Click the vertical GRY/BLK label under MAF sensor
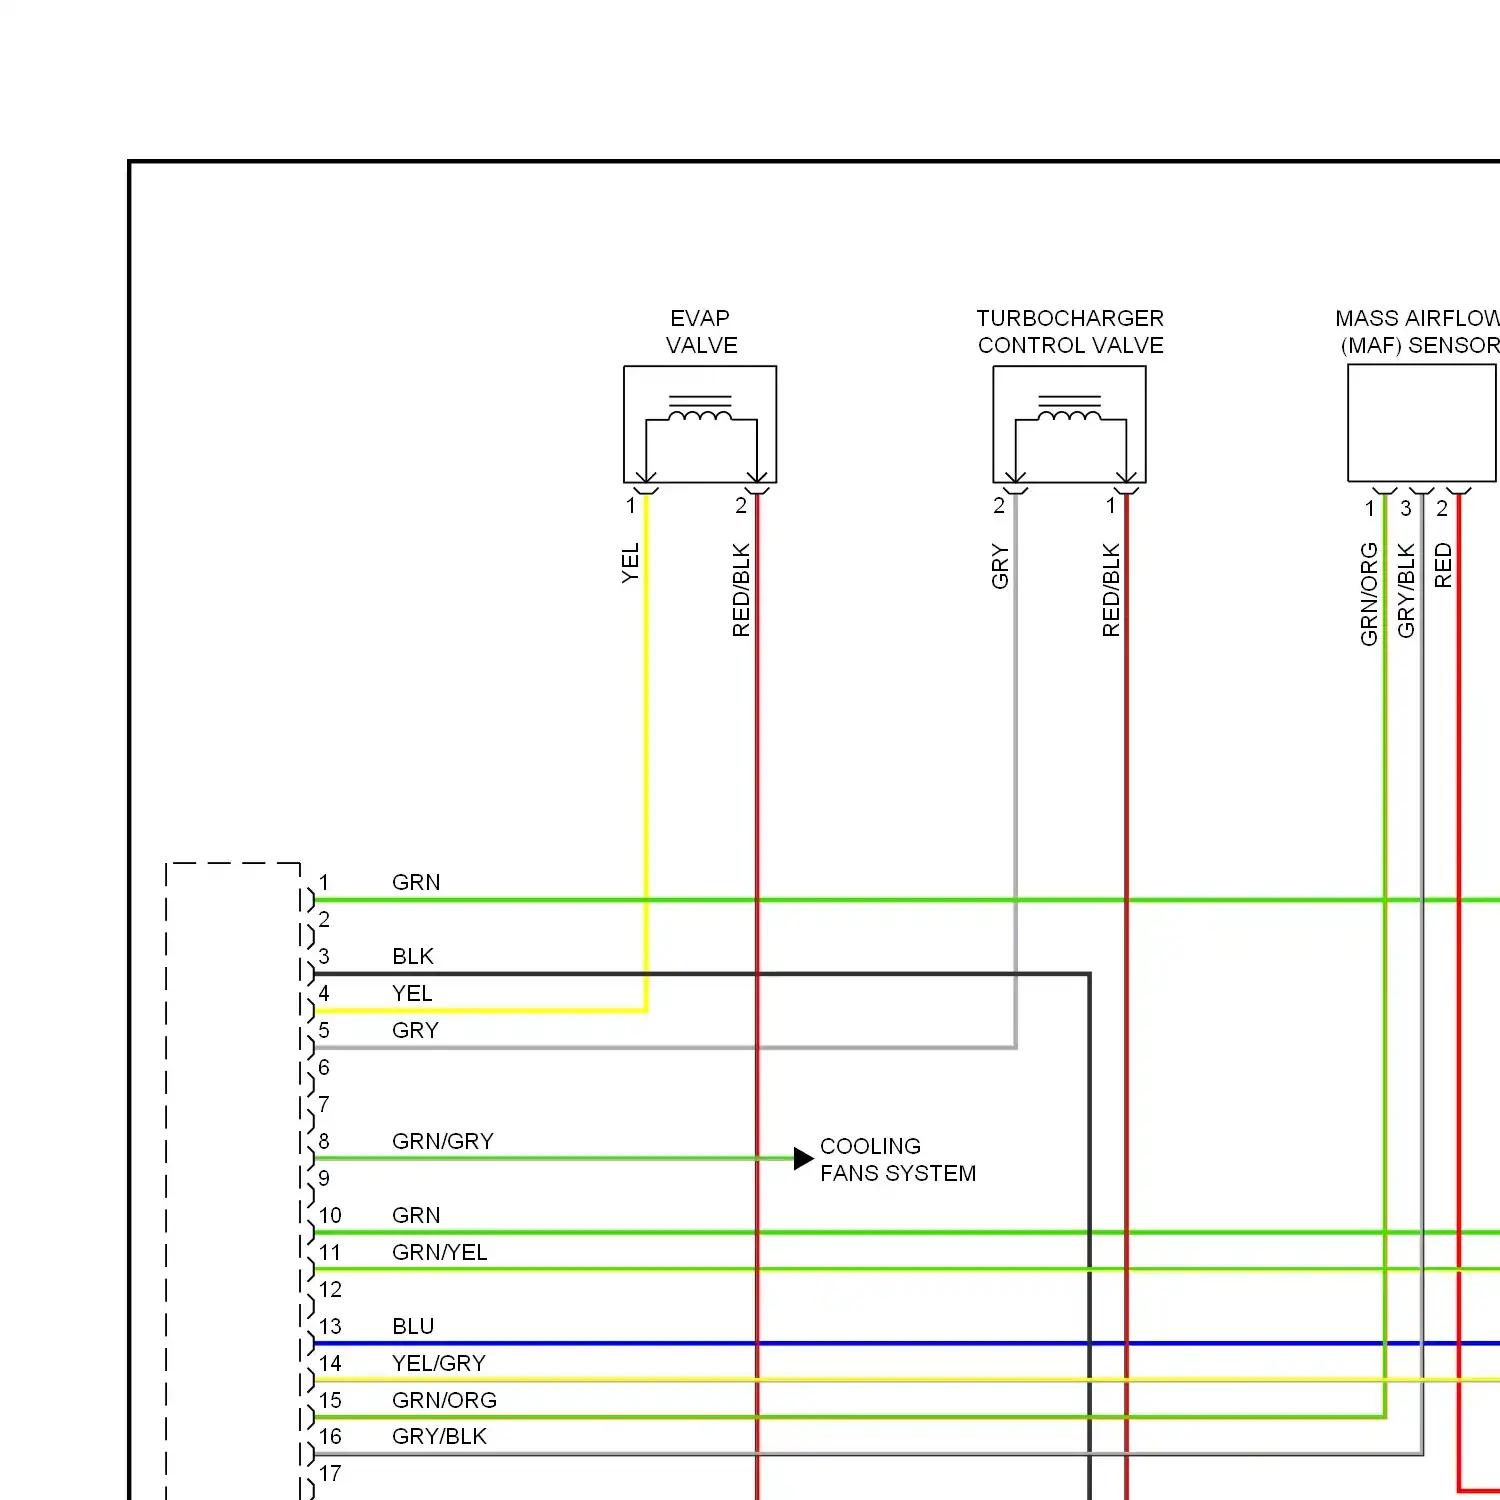 [1406, 591]
